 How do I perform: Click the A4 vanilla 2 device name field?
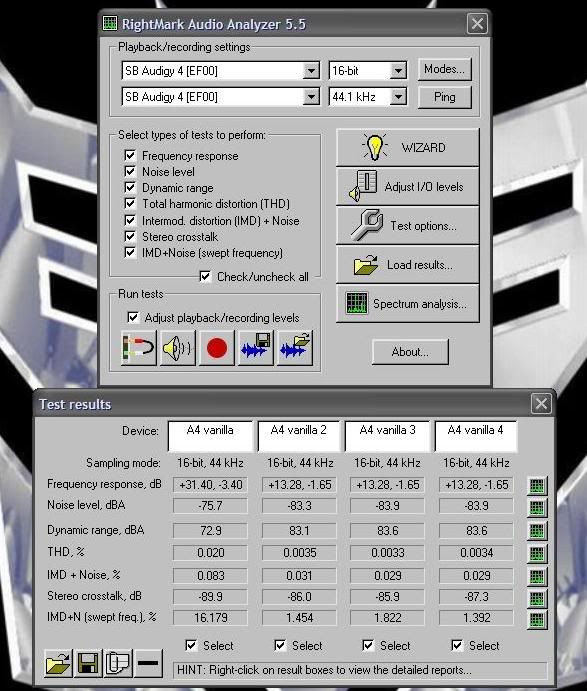pyautogui.click(x=299, y=436)
